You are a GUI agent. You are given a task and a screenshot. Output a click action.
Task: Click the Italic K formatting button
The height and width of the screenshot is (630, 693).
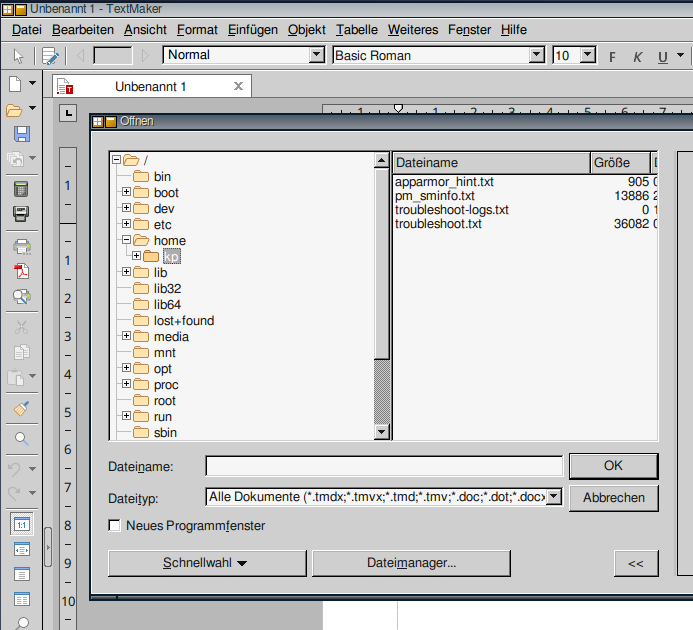[x=637, y=56]
